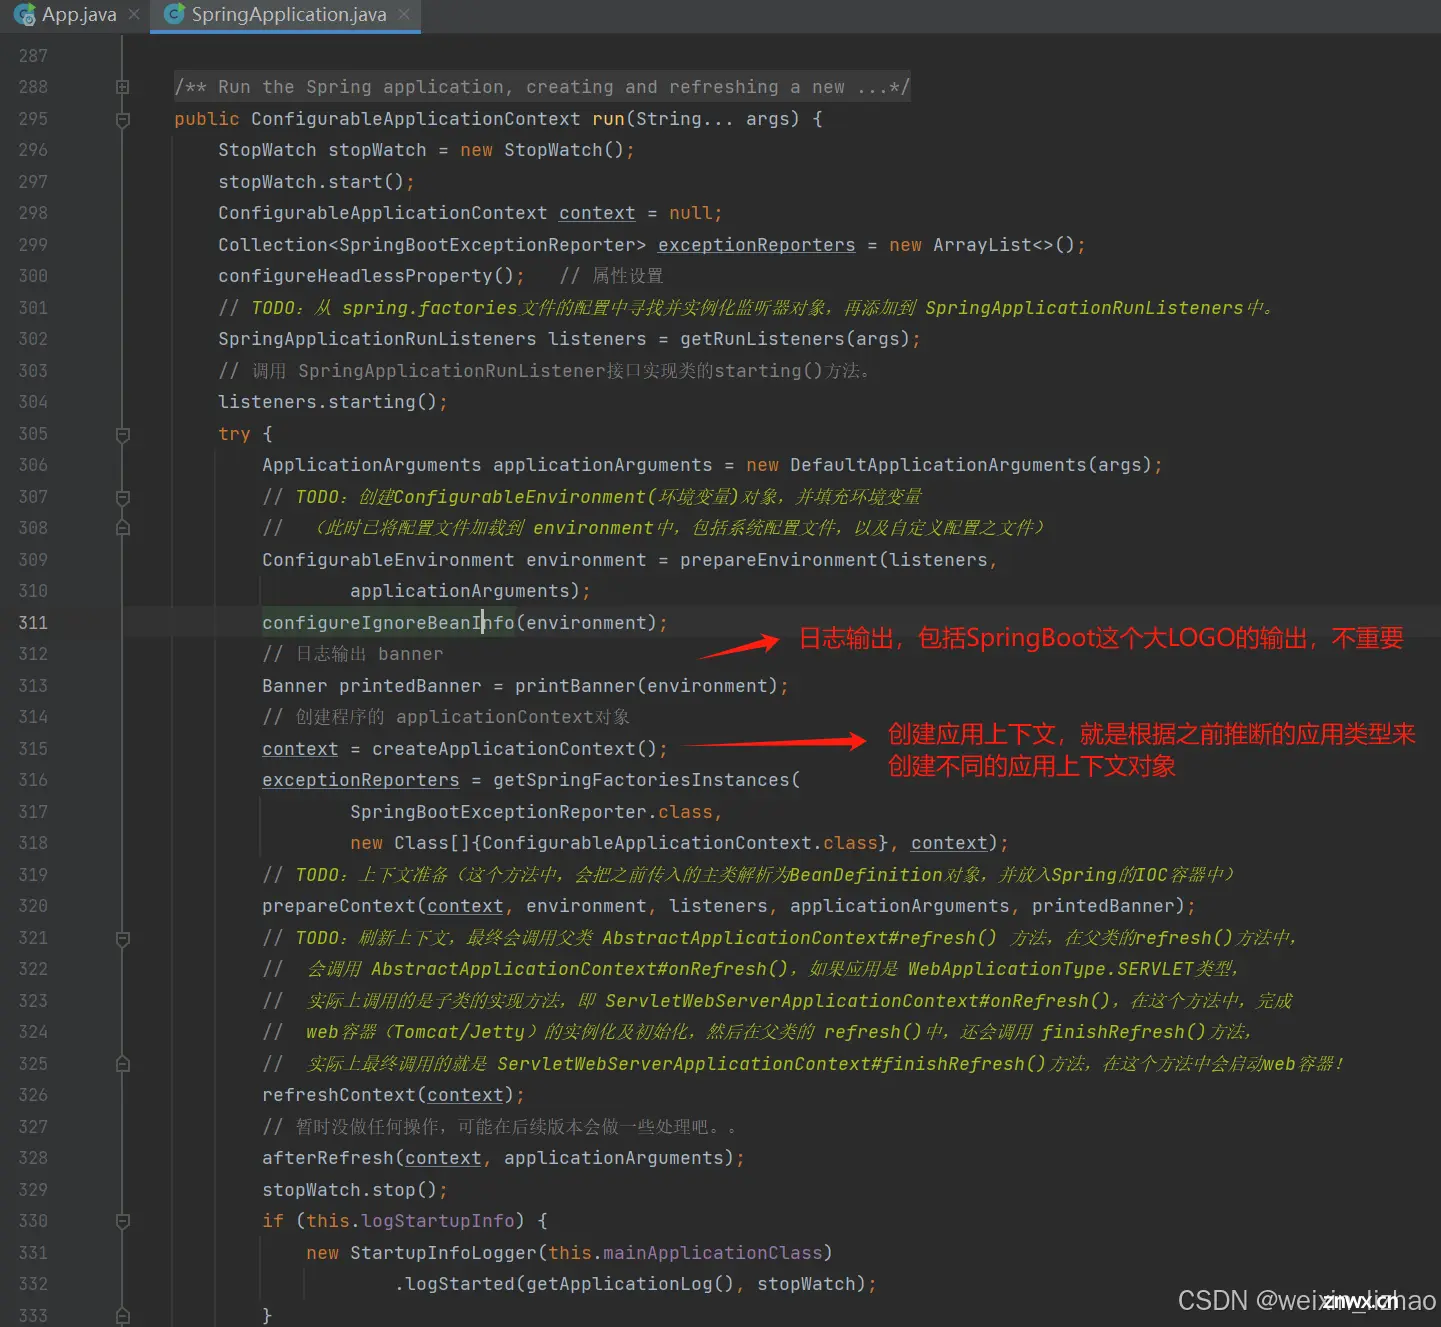Click 'createApplicationContext()' on line 315
The height and width of the screenshot is (1327, 1441).
(x=515, y=749)
